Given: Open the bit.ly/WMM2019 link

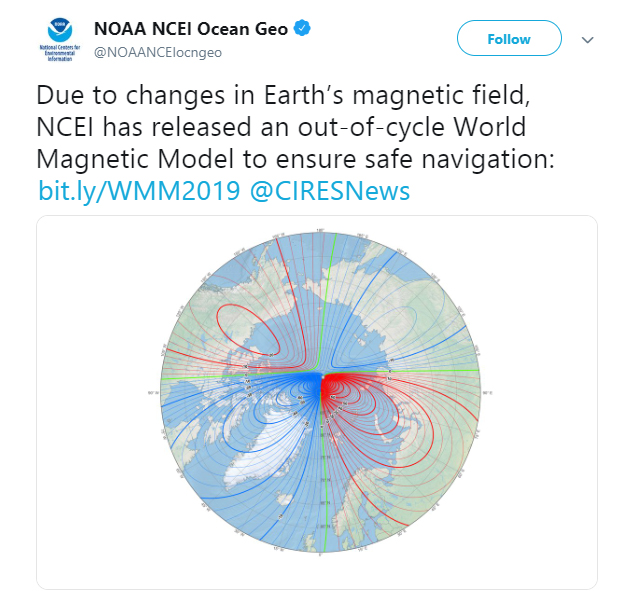Looking at the screenshot, I should 139,191.
